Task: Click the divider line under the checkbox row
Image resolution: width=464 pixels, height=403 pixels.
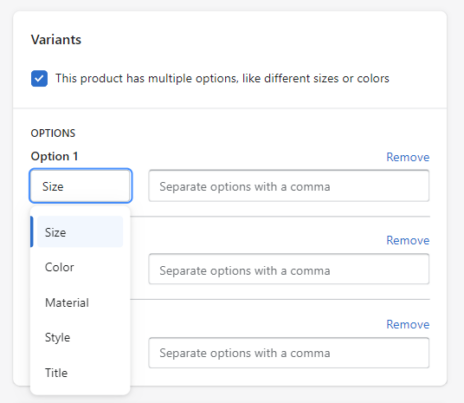Action: (230, 108)
